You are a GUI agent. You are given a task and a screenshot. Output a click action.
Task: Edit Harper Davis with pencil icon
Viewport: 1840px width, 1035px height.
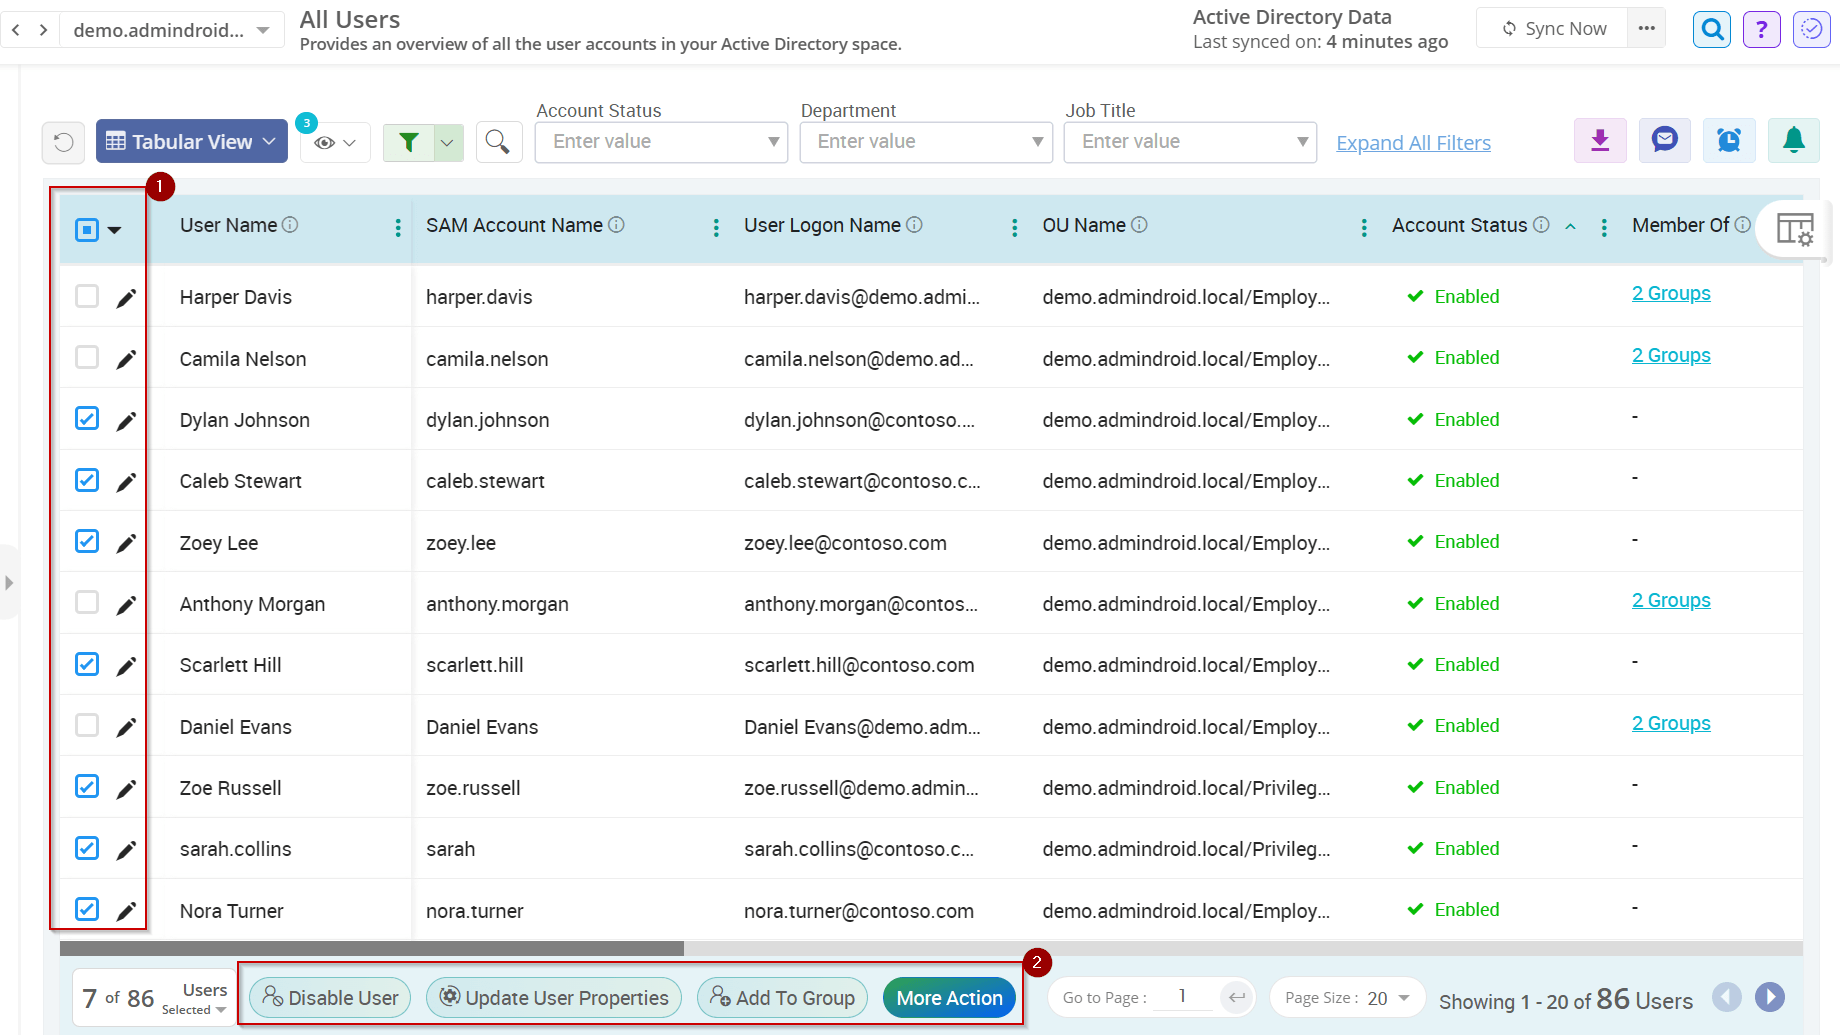click(125, 298)
